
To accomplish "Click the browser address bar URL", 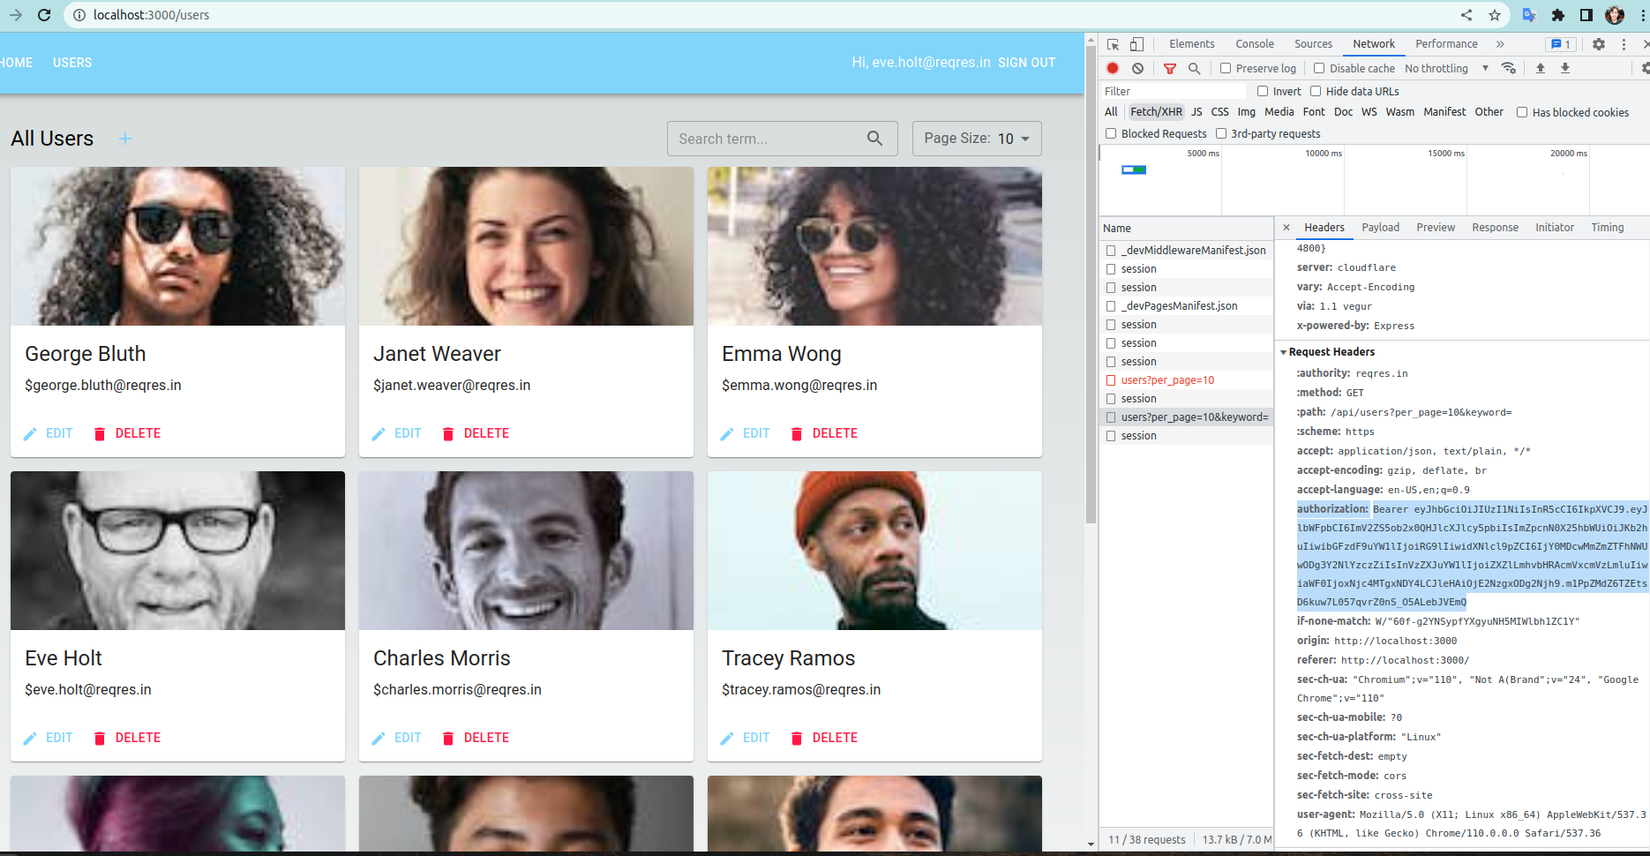I will coord(152,15).
